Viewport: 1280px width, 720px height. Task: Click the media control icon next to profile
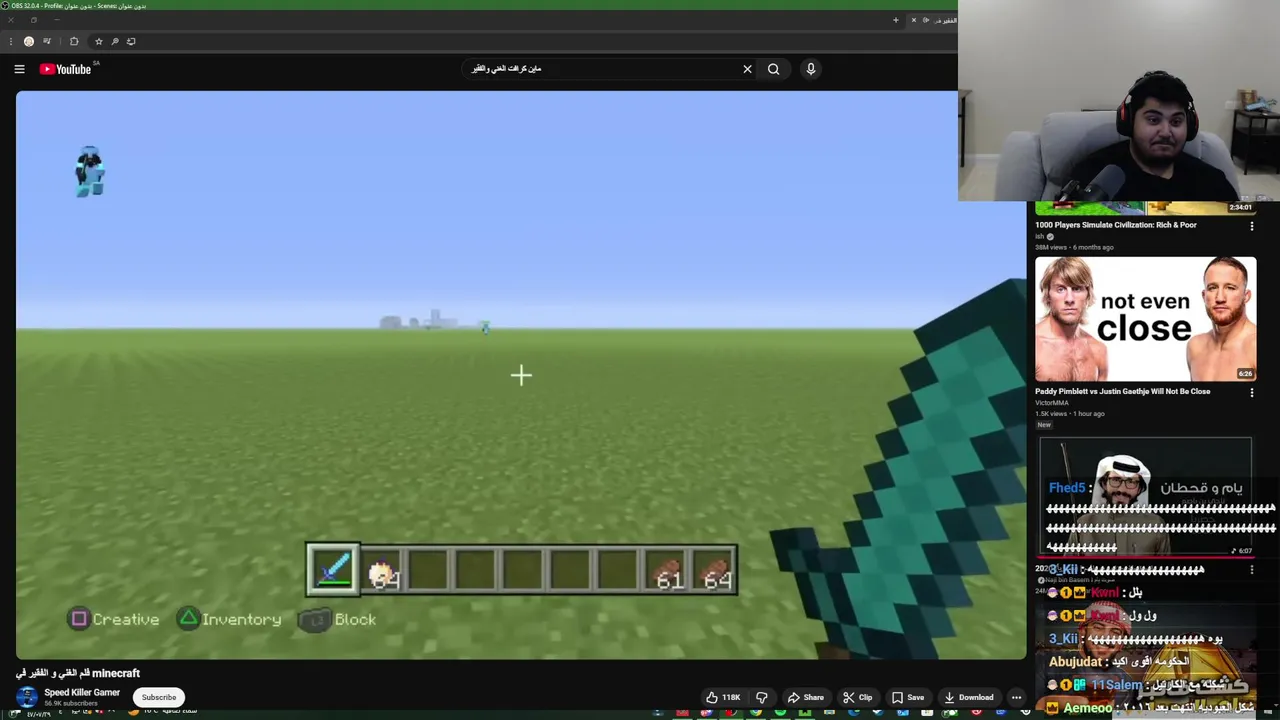[47, 41]
